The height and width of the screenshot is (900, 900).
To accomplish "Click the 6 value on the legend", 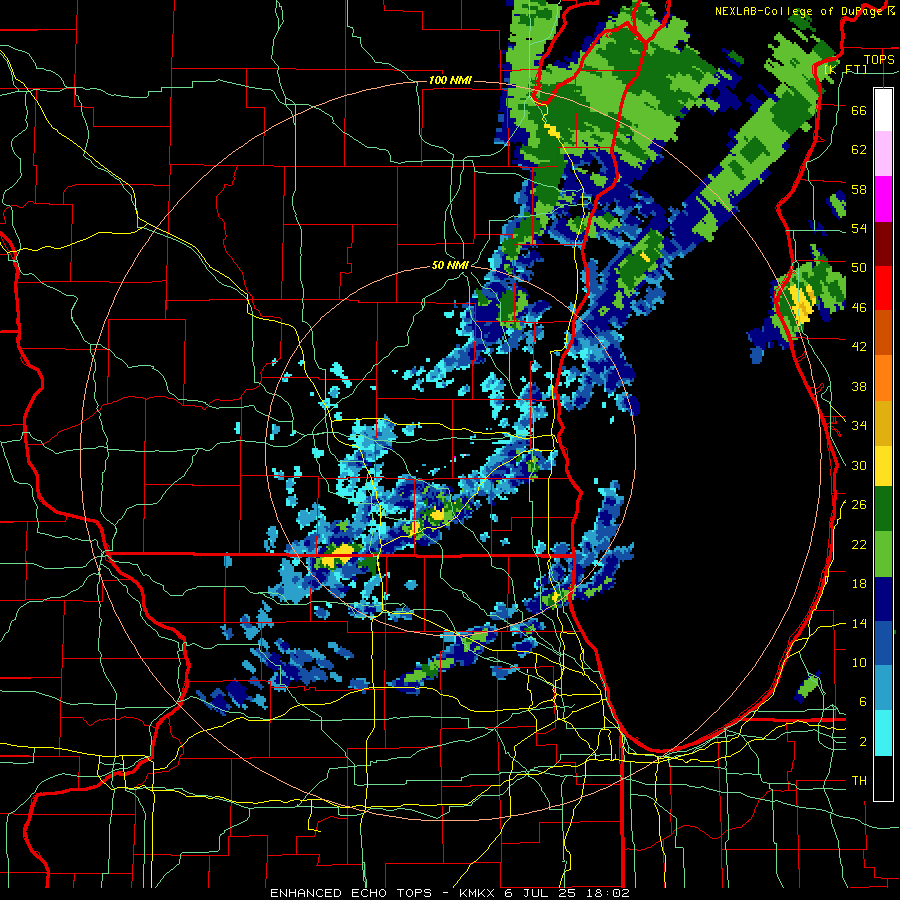I will (x=862, y=702).
